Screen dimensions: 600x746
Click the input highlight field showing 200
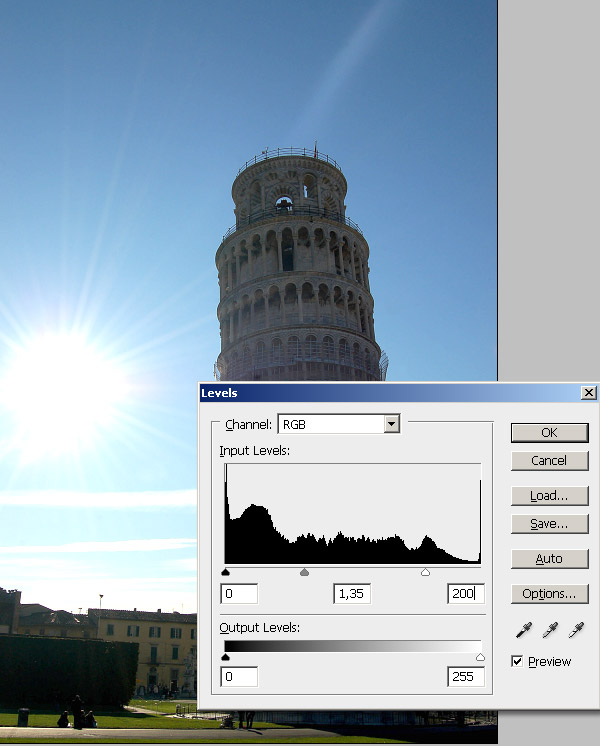466,594
